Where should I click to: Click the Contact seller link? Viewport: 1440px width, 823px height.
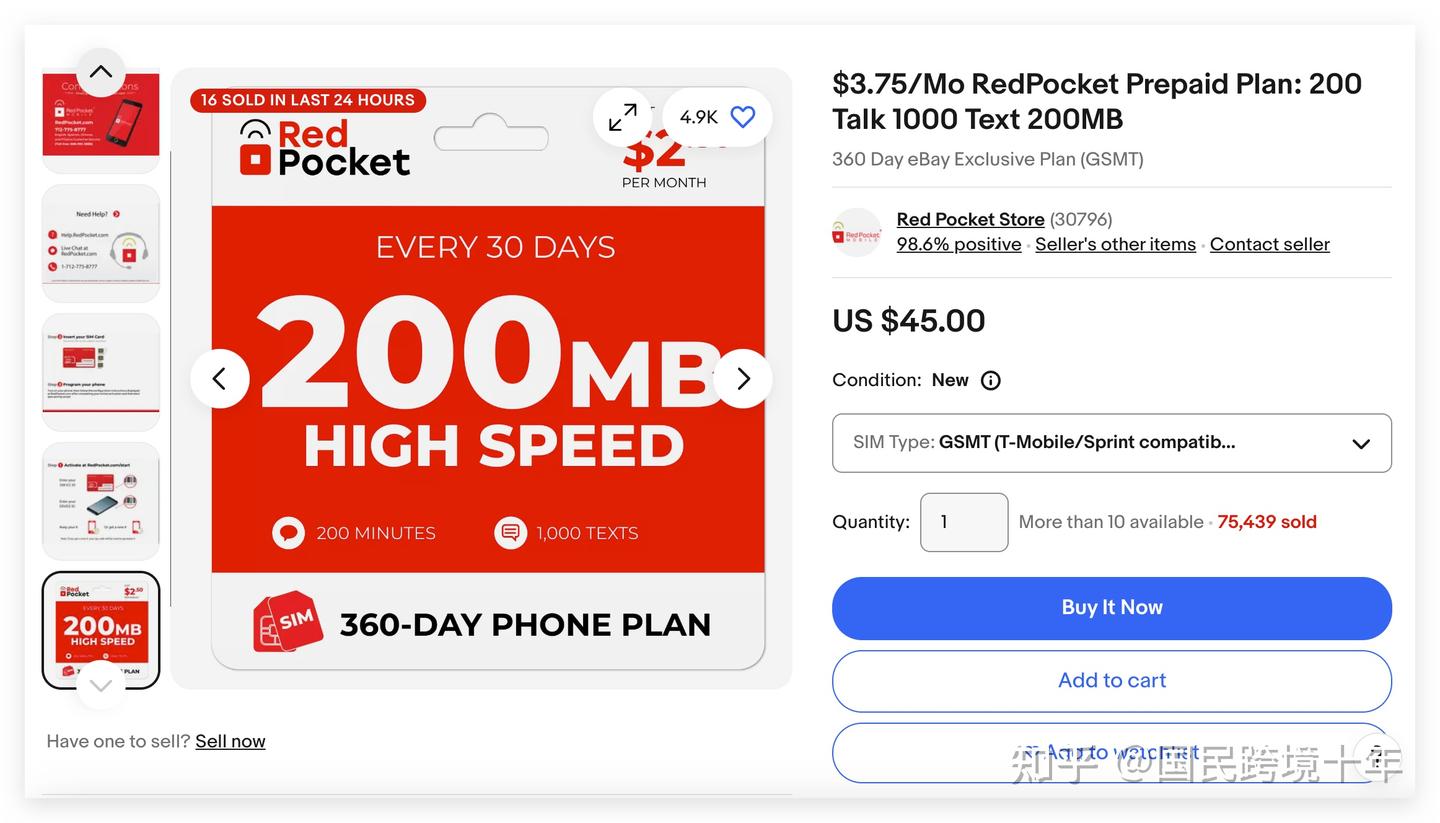(x=1269, y=245)
